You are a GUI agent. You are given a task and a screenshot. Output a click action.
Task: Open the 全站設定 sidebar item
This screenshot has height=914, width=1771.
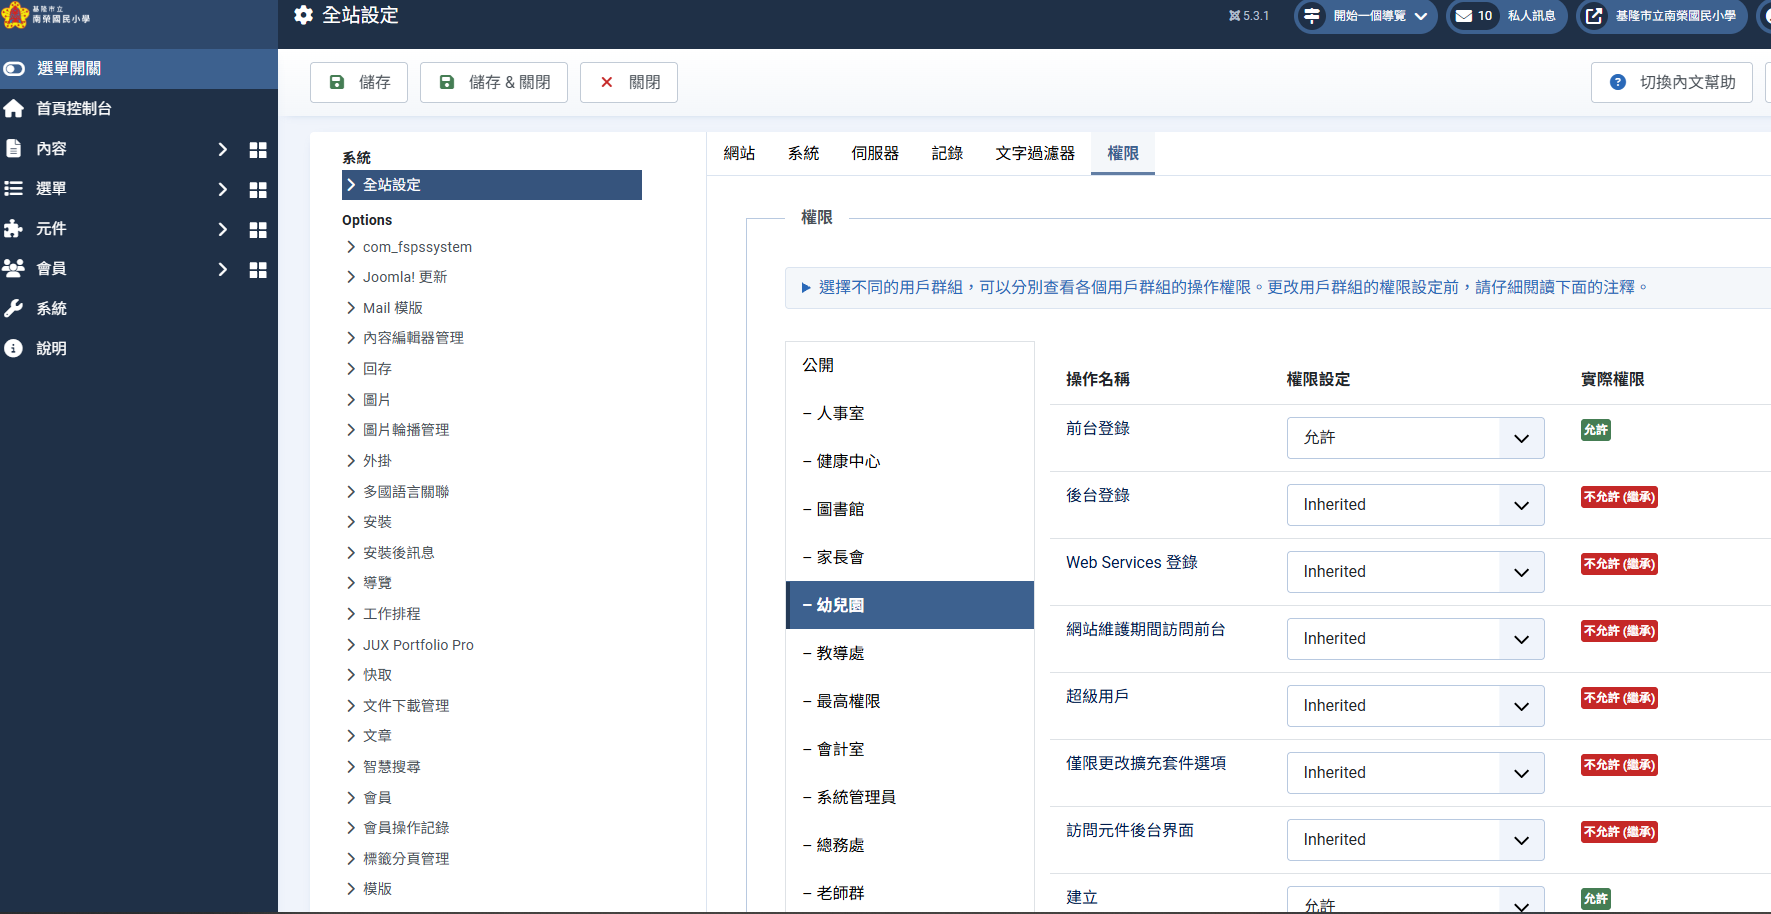[x=492, y=185]
